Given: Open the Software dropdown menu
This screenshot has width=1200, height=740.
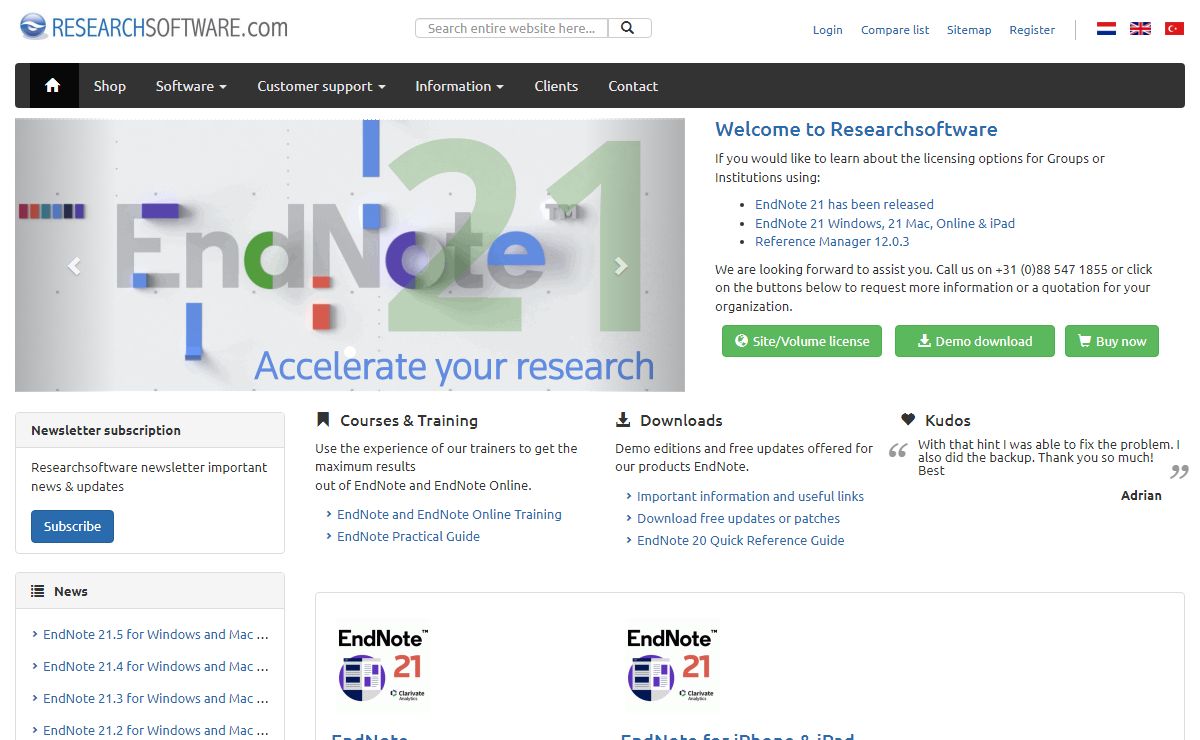Looking at the screenshot, I should tap(191, 86).
